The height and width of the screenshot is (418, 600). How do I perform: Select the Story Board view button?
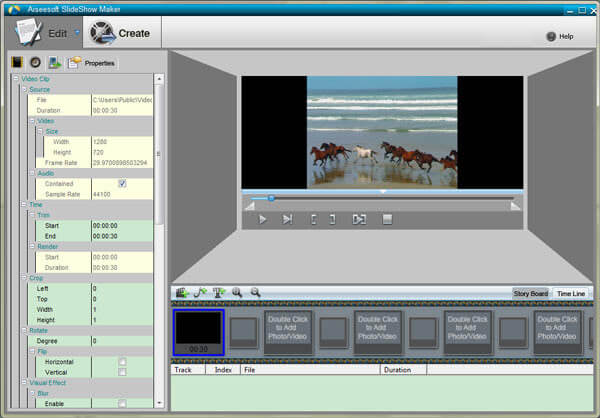pyautogui.click(x=530, y=293)
